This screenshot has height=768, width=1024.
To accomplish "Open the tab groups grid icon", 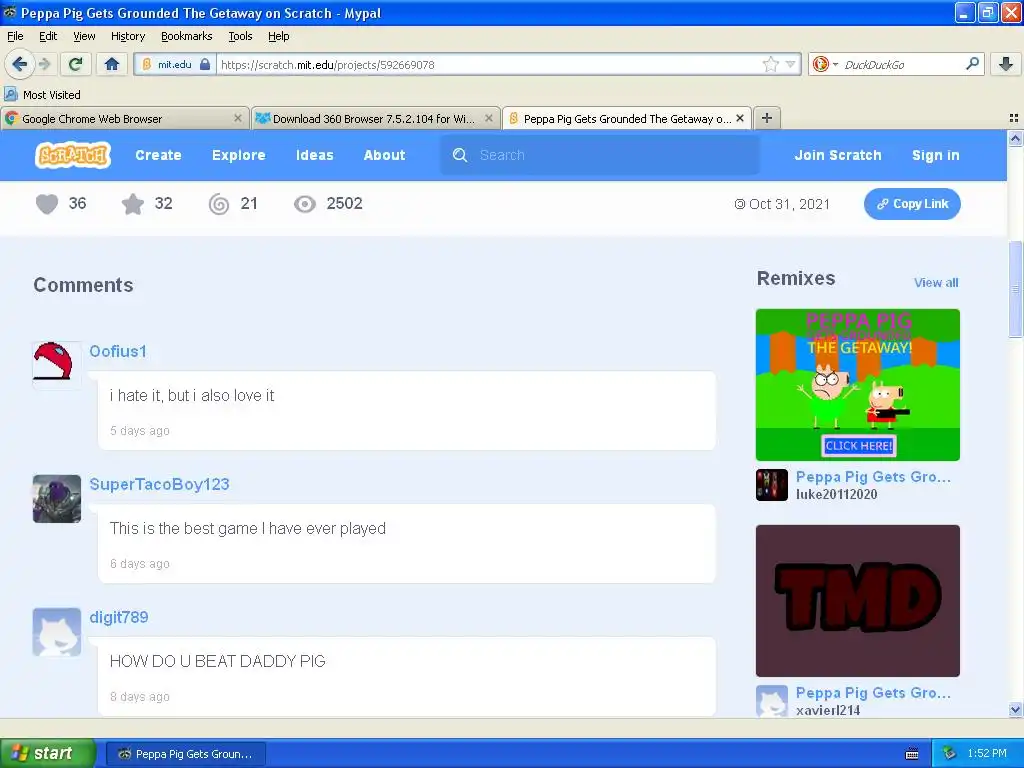I will click(1014, 118).
